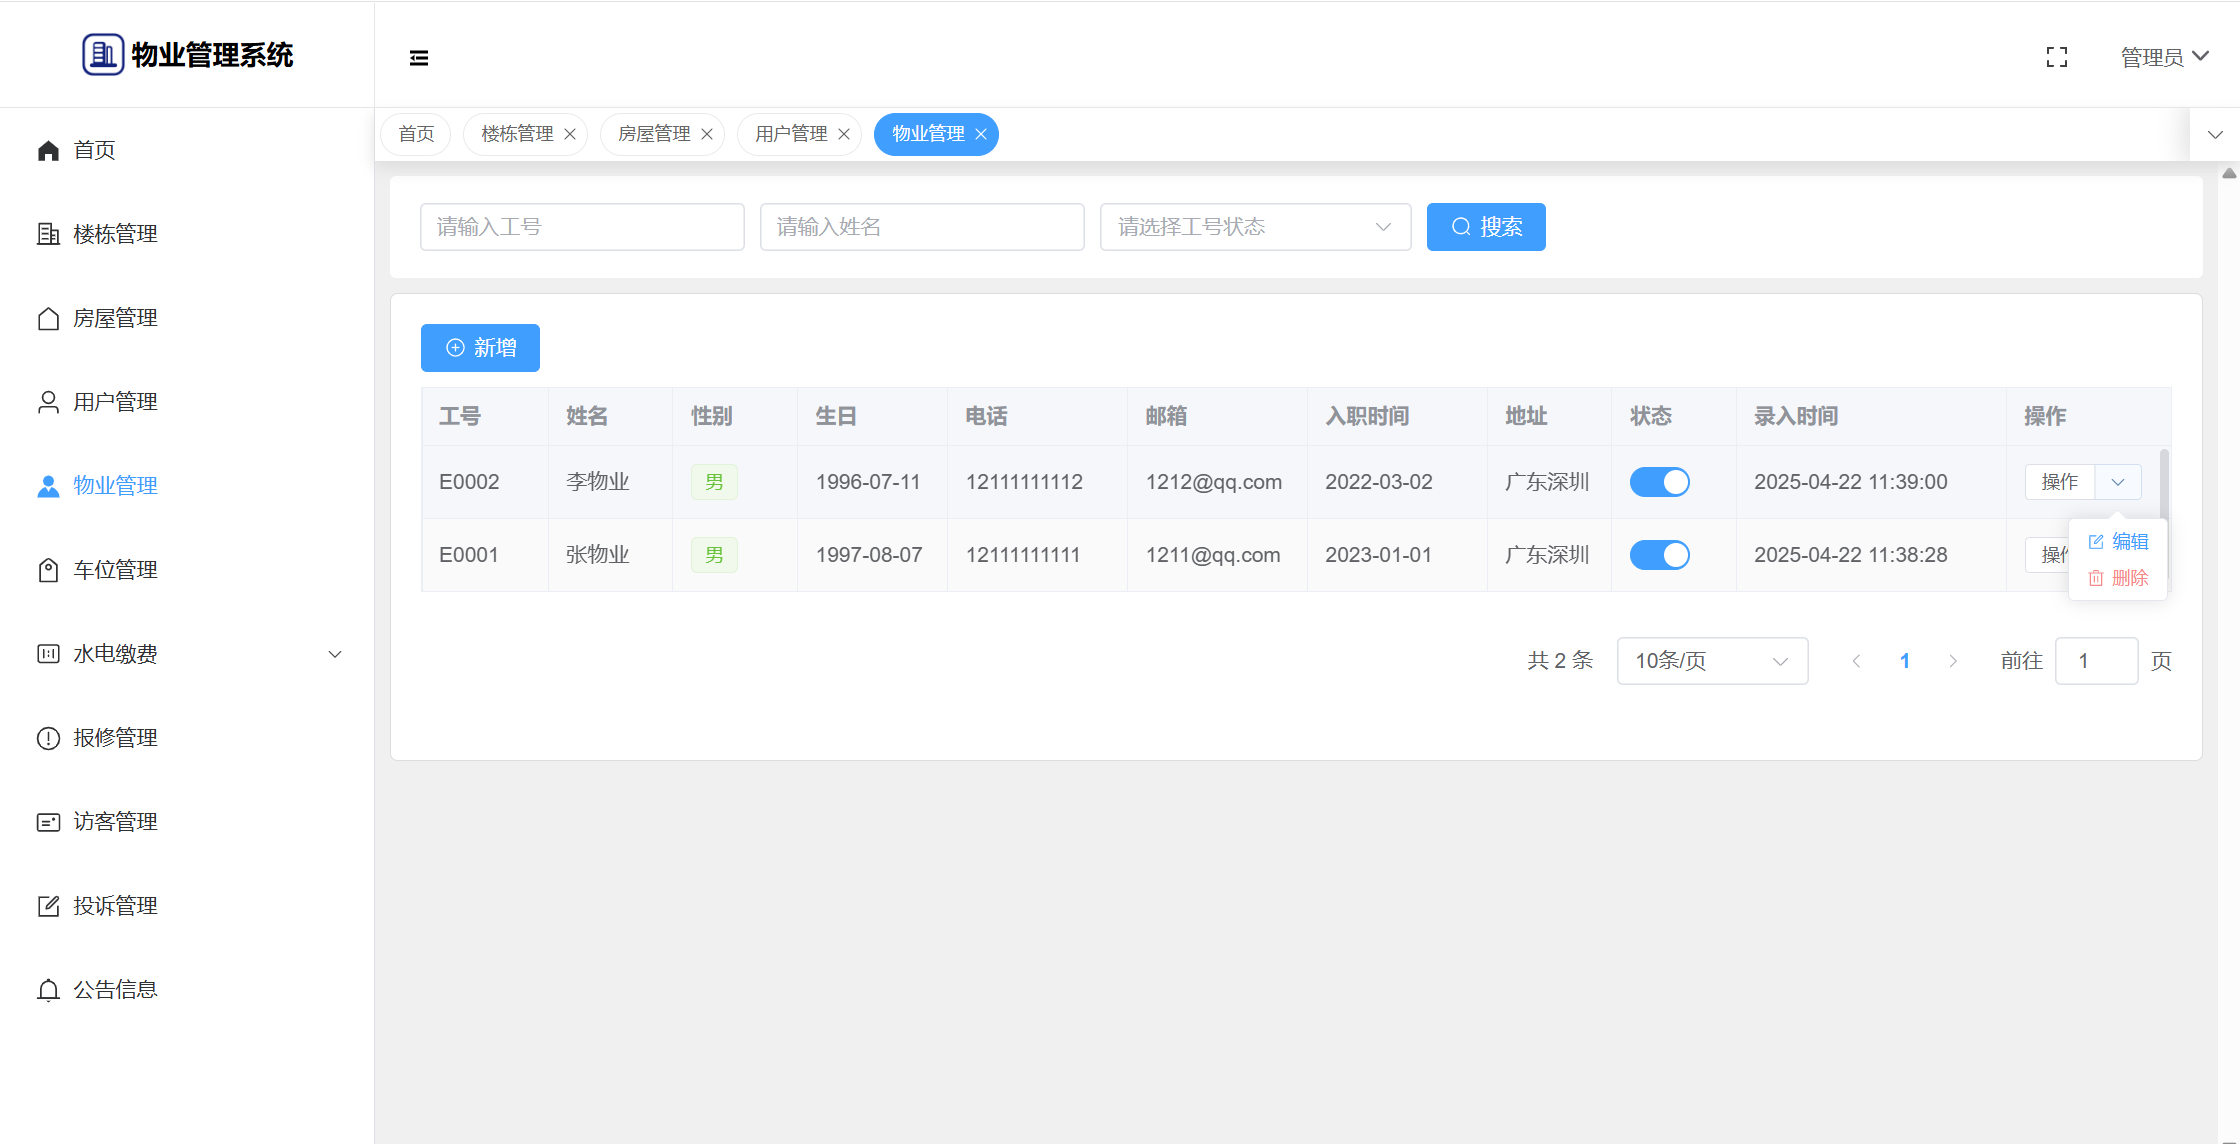Screen dimensions: 2240x1144
Task: Toggle status switch for E0001 张物业
Action: pyautogui.click(x=1659, y=555)
